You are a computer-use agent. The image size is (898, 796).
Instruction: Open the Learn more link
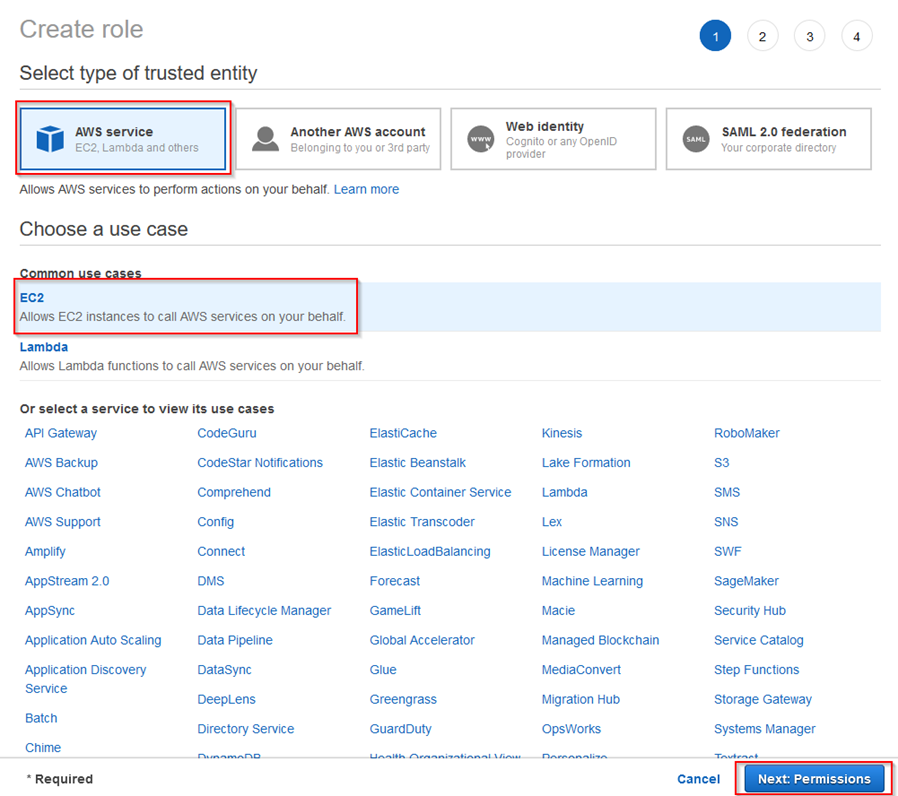point(367,190)
